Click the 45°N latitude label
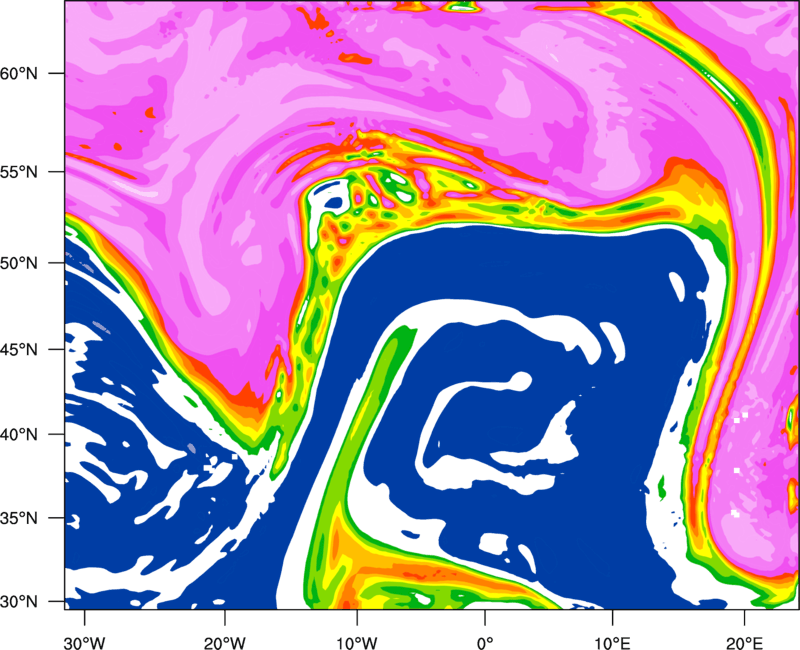The height and width of the screenshot is (650, 800). pyautogui.click(x=19, y=349)
